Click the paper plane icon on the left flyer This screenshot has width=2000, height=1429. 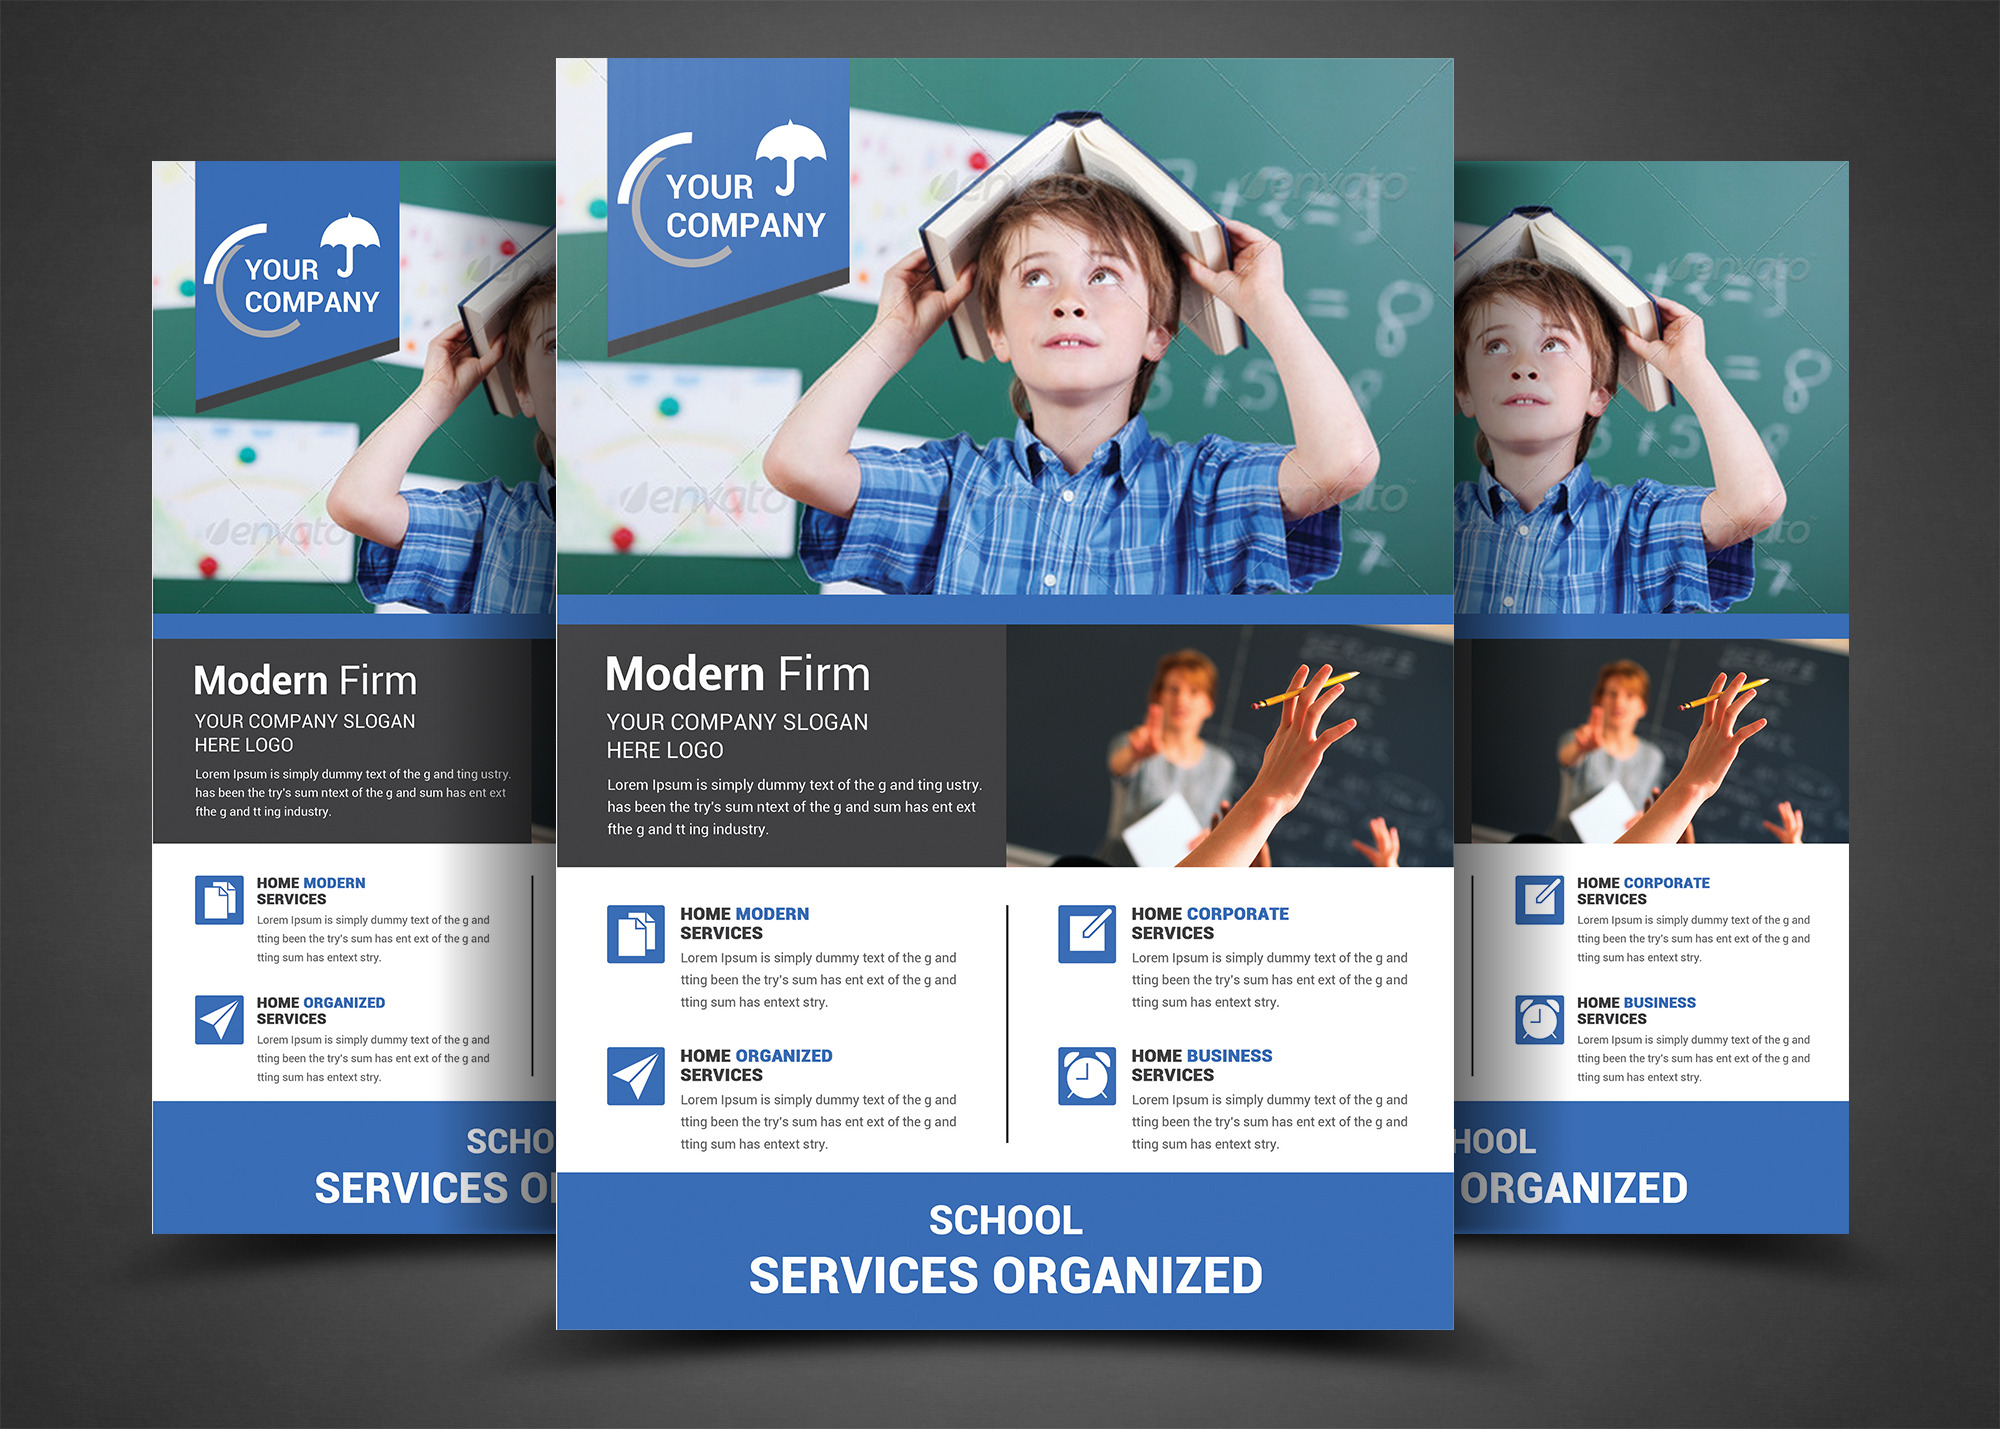pos(219,1020)
